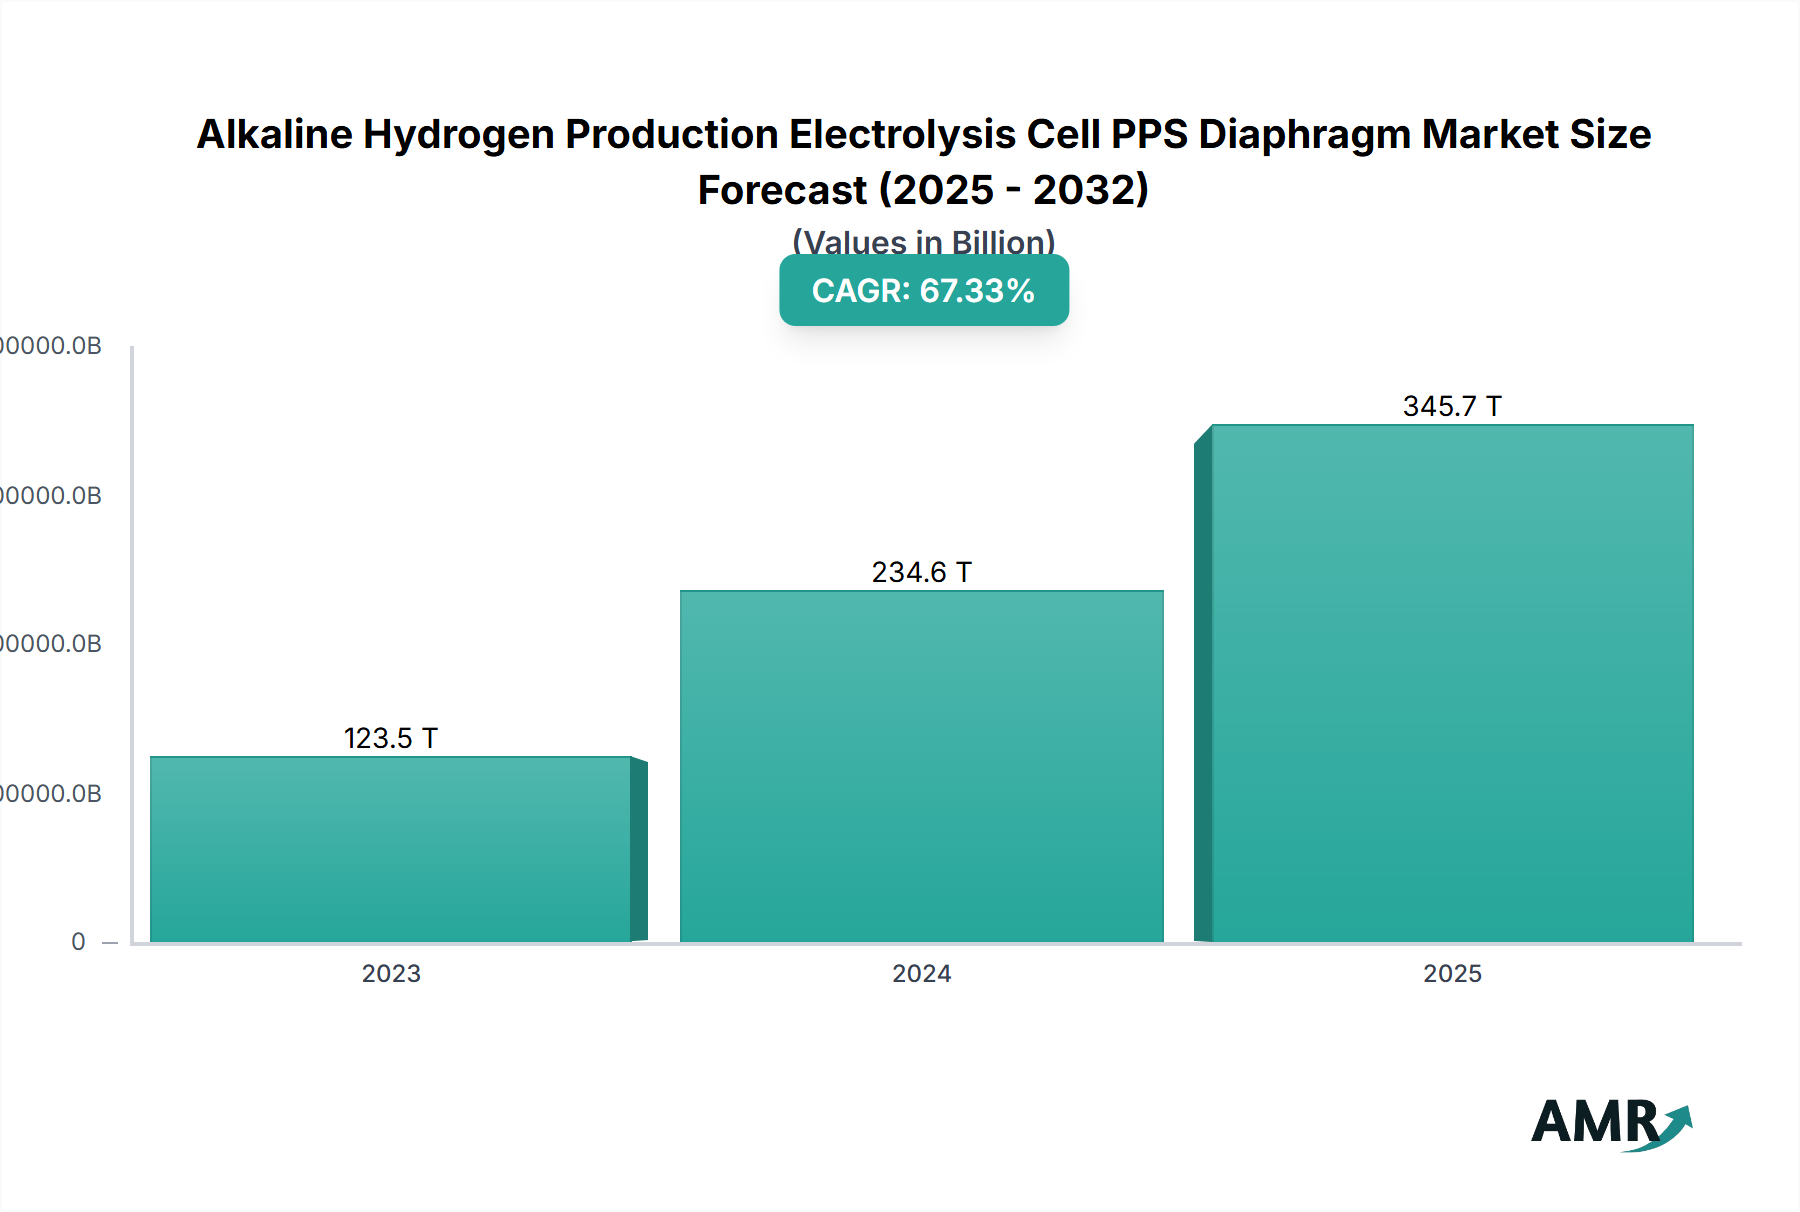
Task: Expand the 234.6 T data label
Action: pyautogui.click(x=921, y=573)
